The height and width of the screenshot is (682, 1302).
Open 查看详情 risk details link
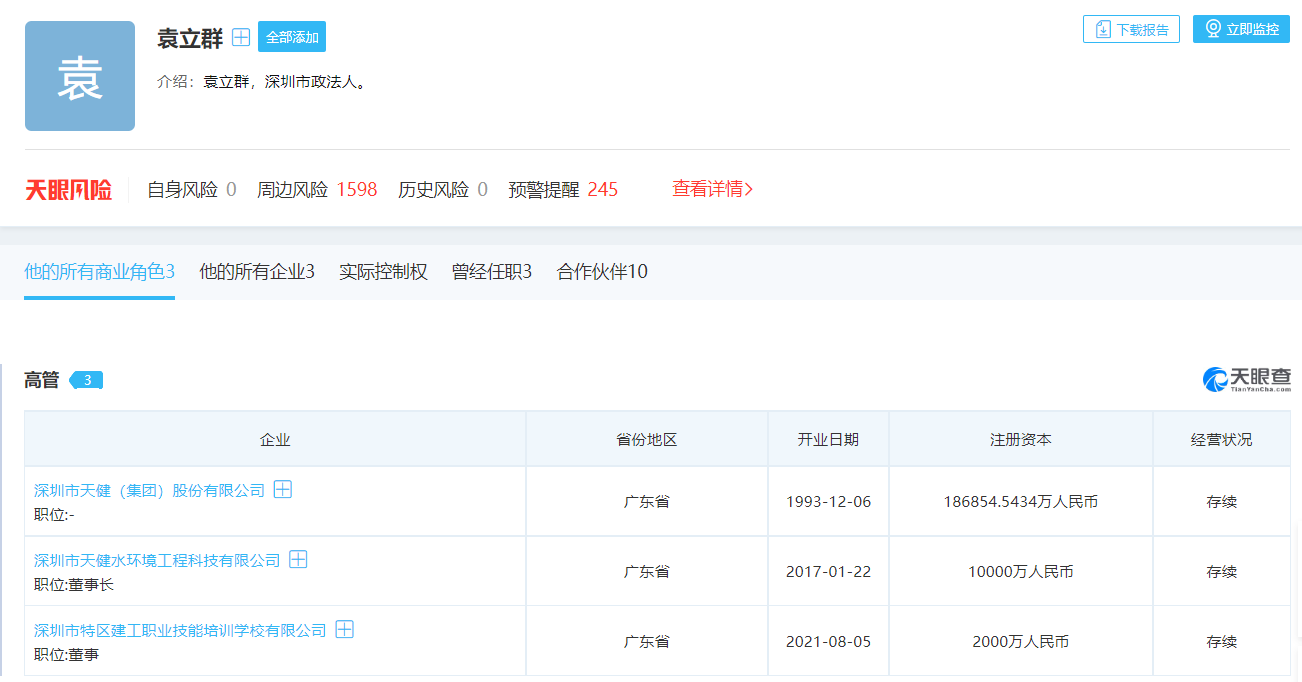point(712,189)
